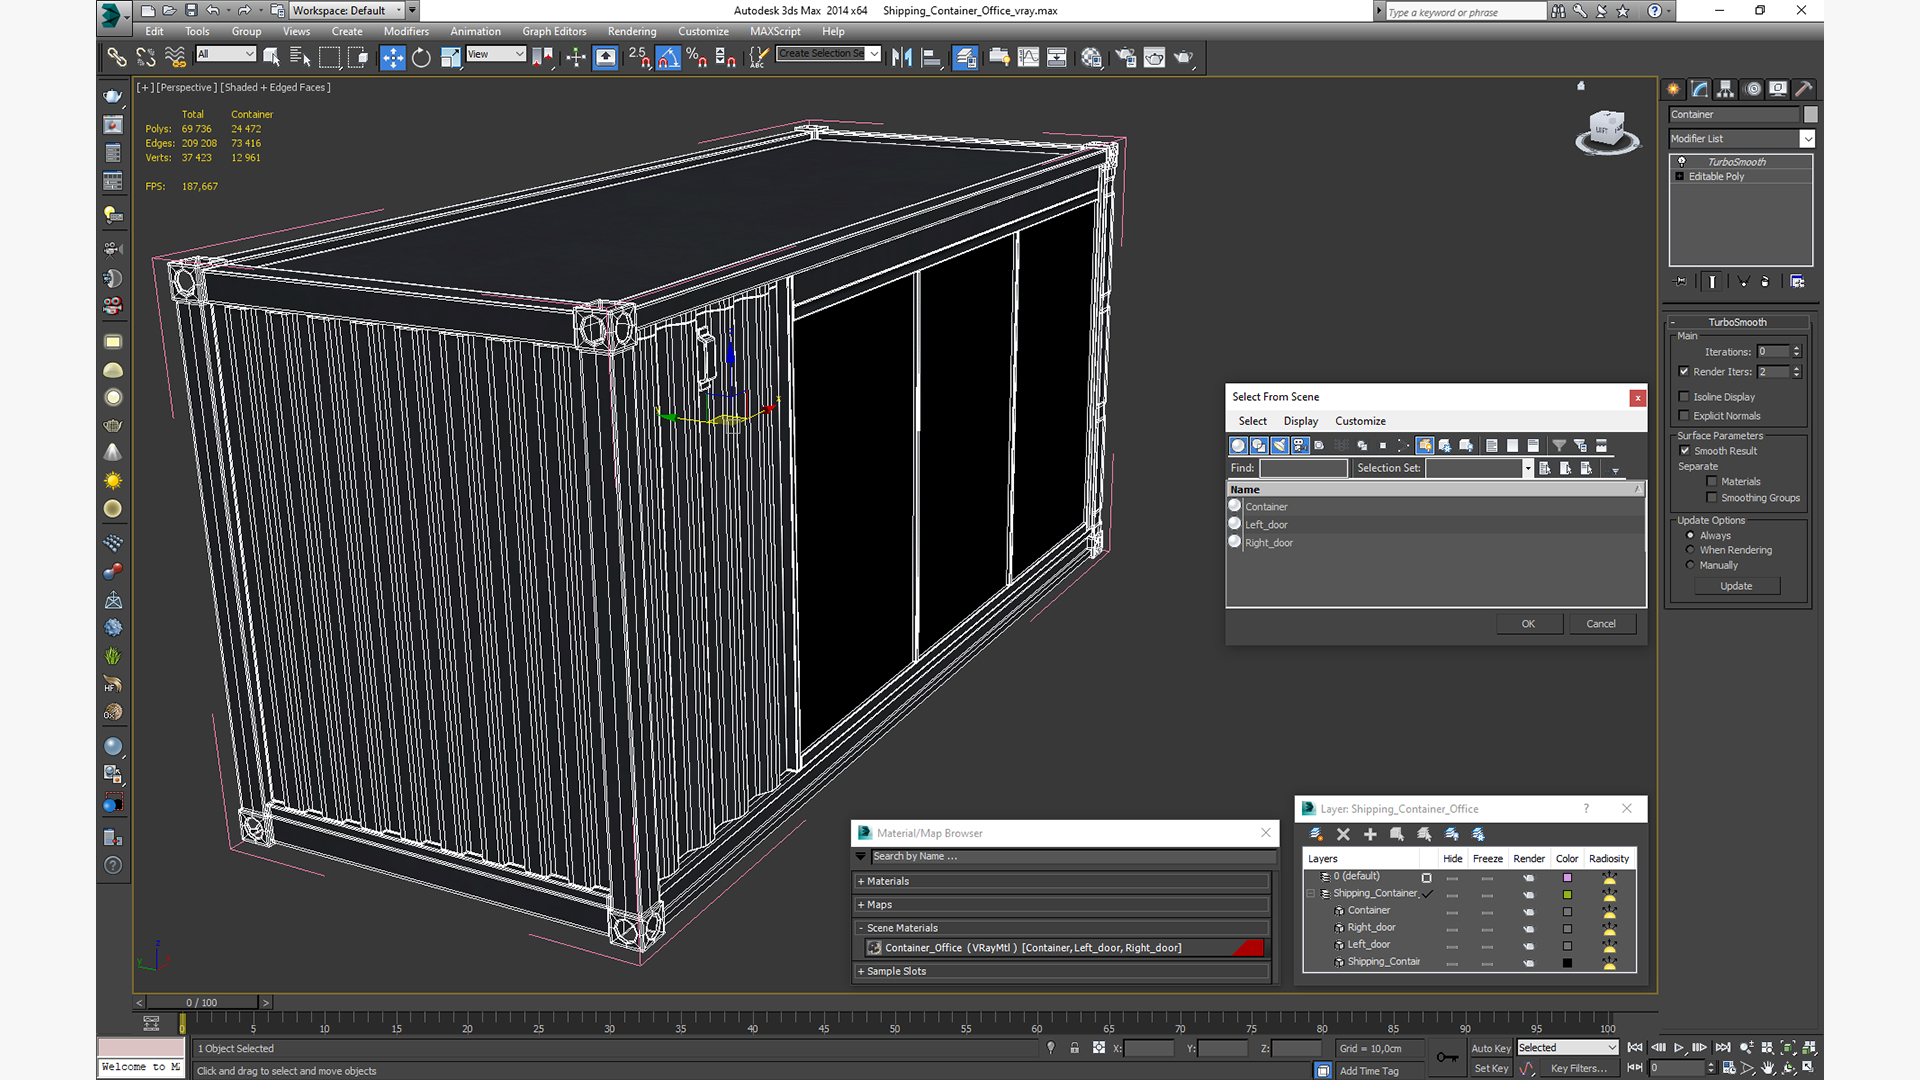1920x1080 pixels.
Task: Click Delete layer X icon in Layer dialog
Action: tap(1343, 834)
